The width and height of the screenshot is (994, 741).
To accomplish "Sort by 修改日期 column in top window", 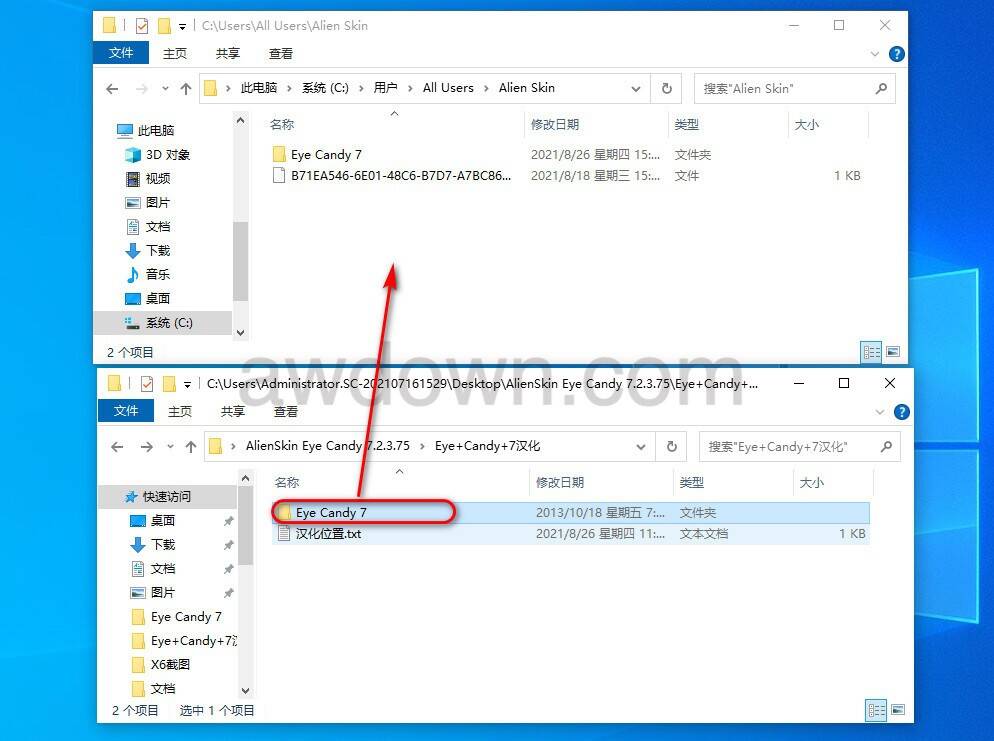I will pos(555,125).
